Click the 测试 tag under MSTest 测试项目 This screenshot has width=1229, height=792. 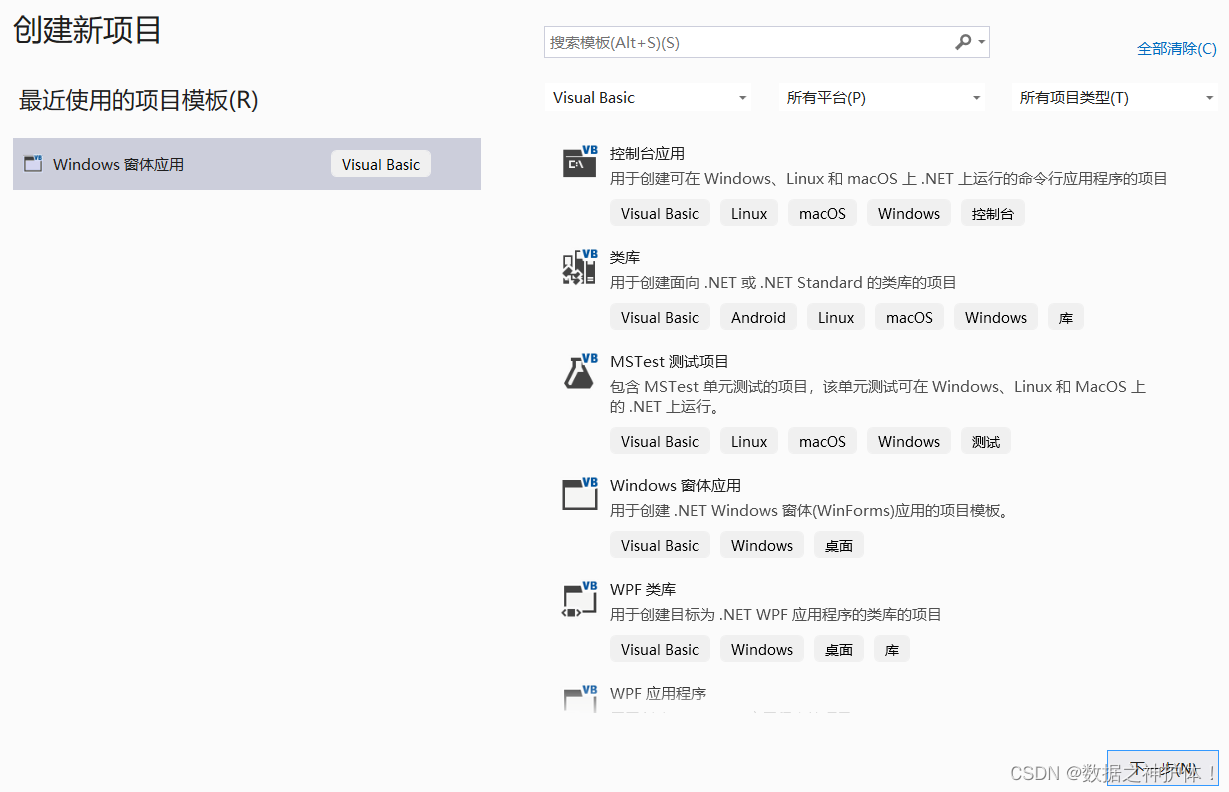[986, 441]
